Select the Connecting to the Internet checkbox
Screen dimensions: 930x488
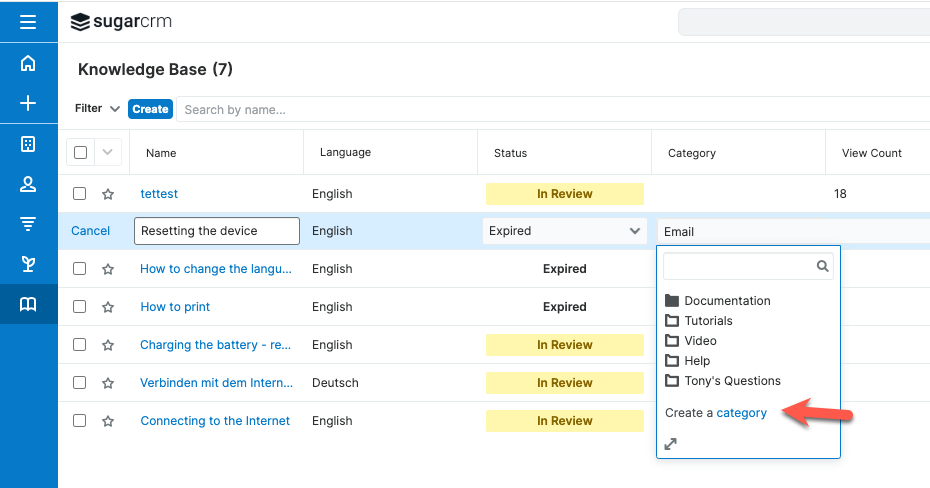[x=80, y=421]
